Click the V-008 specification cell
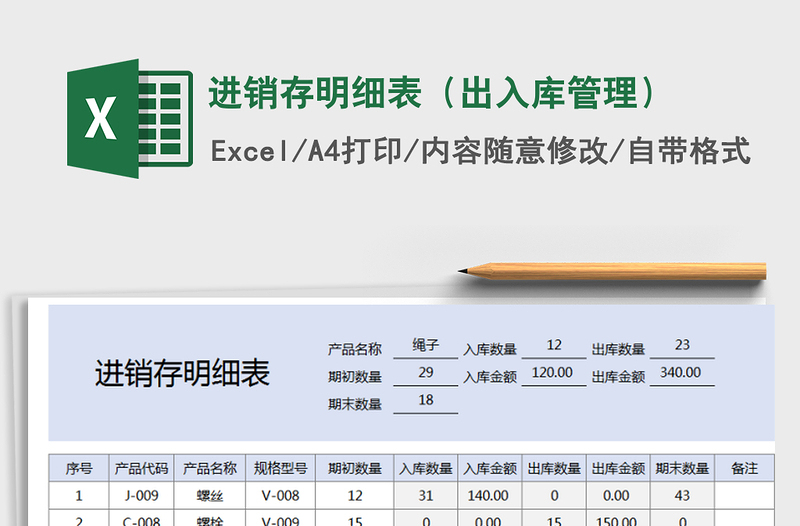Image resolution: width=800 pixels, height=526 pixels. 281,495
